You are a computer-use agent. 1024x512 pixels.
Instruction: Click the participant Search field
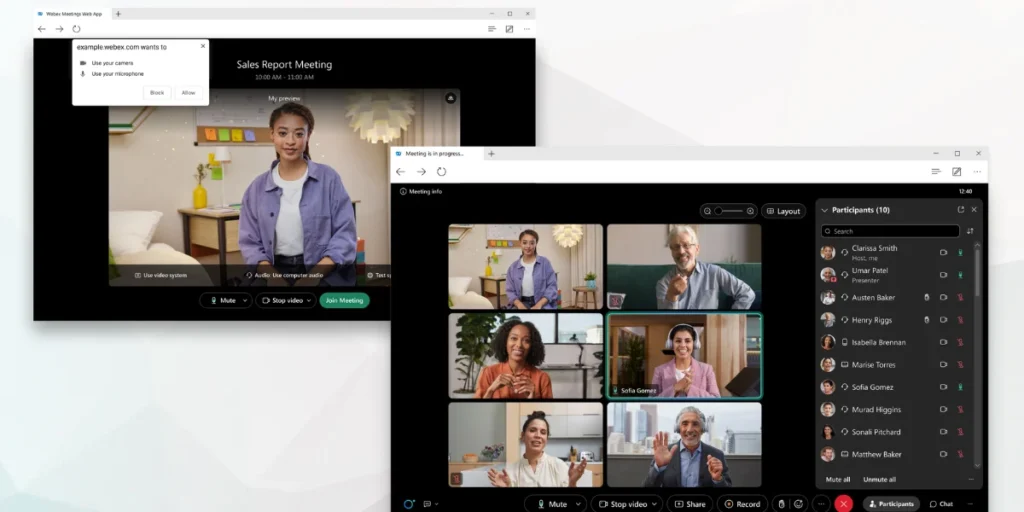[890, 231]
